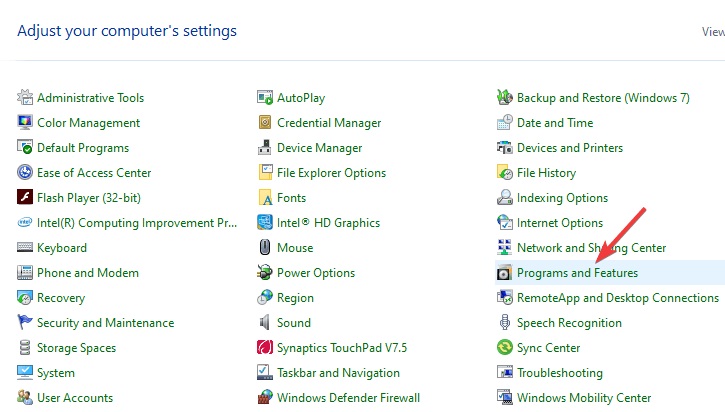Open the Ease of Access Center link
This screenshot has height=412, width=725.
pos(94,173)
